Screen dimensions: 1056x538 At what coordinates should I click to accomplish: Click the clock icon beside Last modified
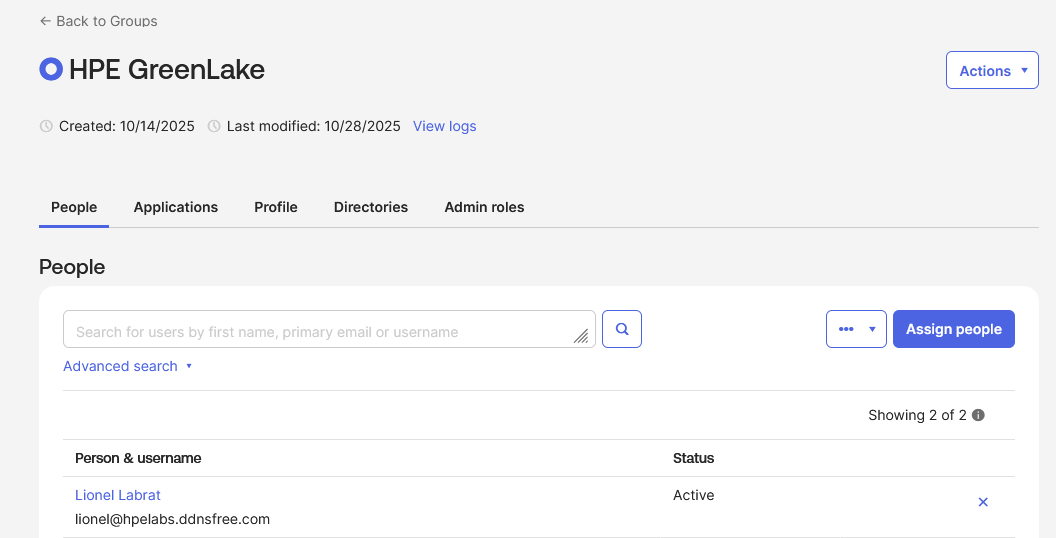[x=213, y=127]
